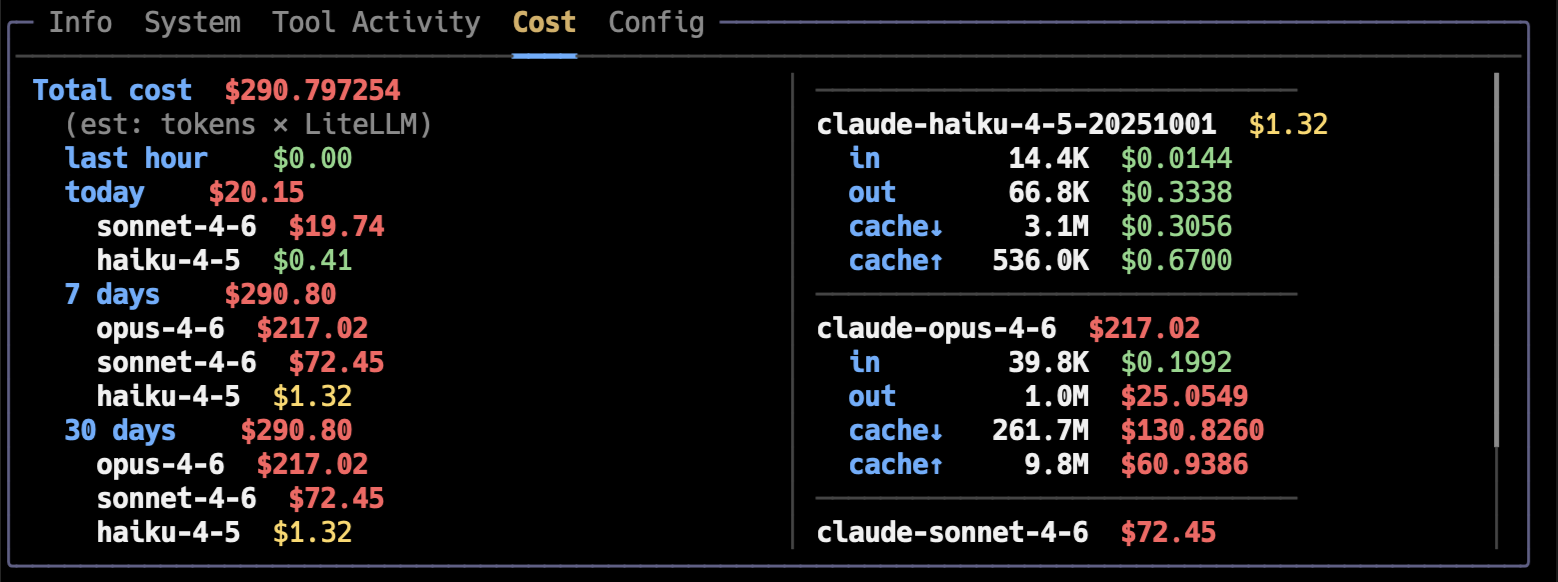1558x582 pixels.
Task: Switch to the Info tab
Action: [x=80, y=22]
